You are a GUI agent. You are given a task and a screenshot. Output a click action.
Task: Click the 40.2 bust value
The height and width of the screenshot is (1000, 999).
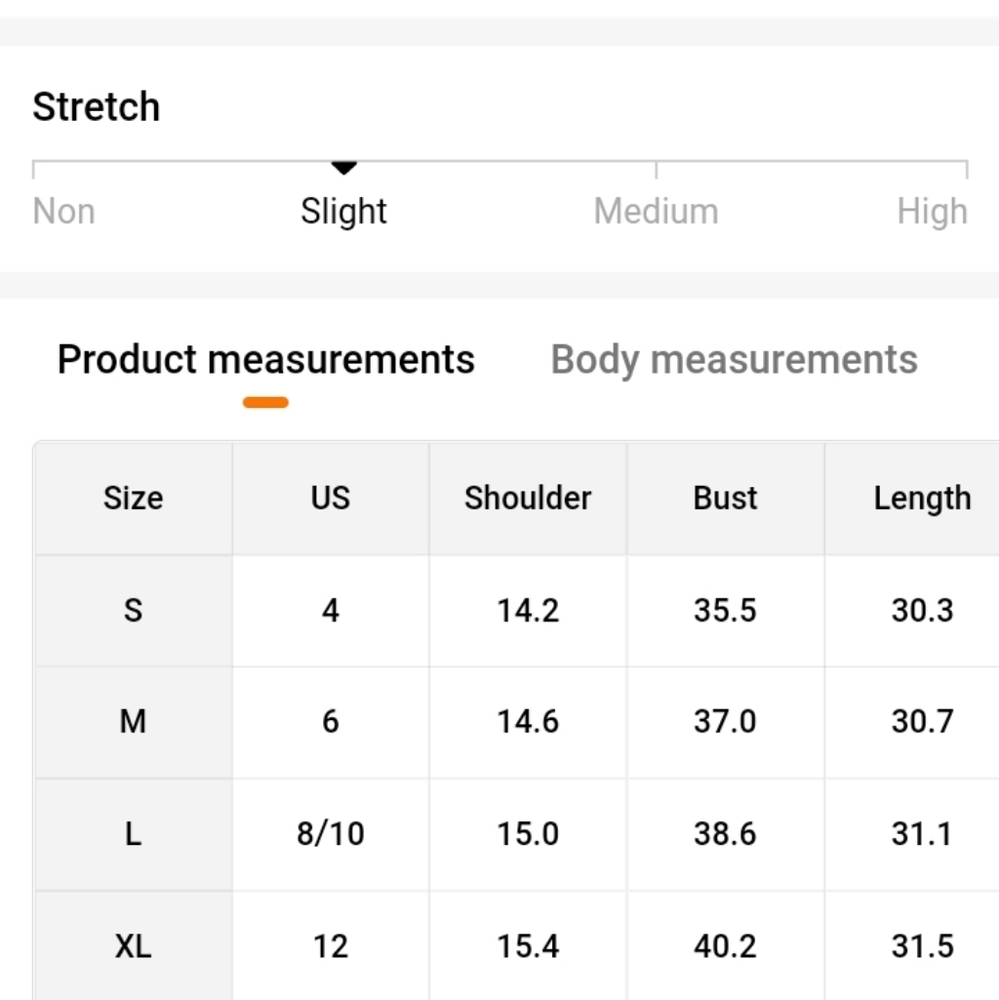tap(725, 946)
